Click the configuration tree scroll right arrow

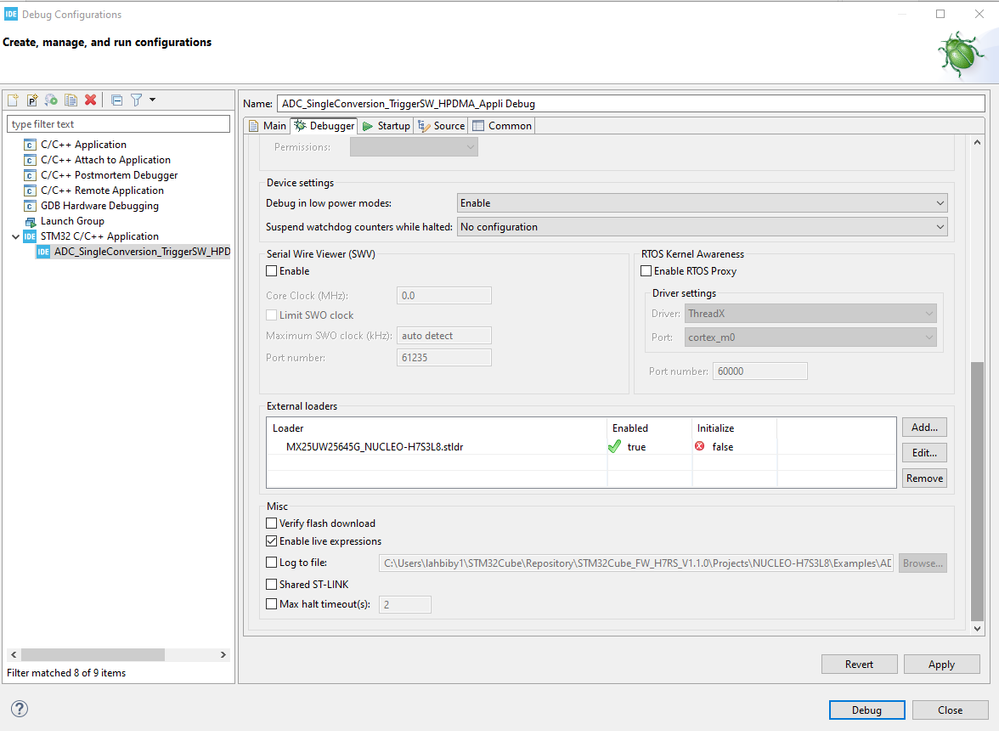tap(223, 655)
